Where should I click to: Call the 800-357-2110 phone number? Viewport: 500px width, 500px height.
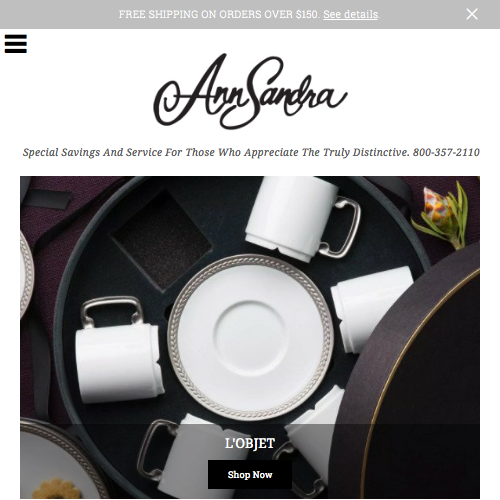446,152
